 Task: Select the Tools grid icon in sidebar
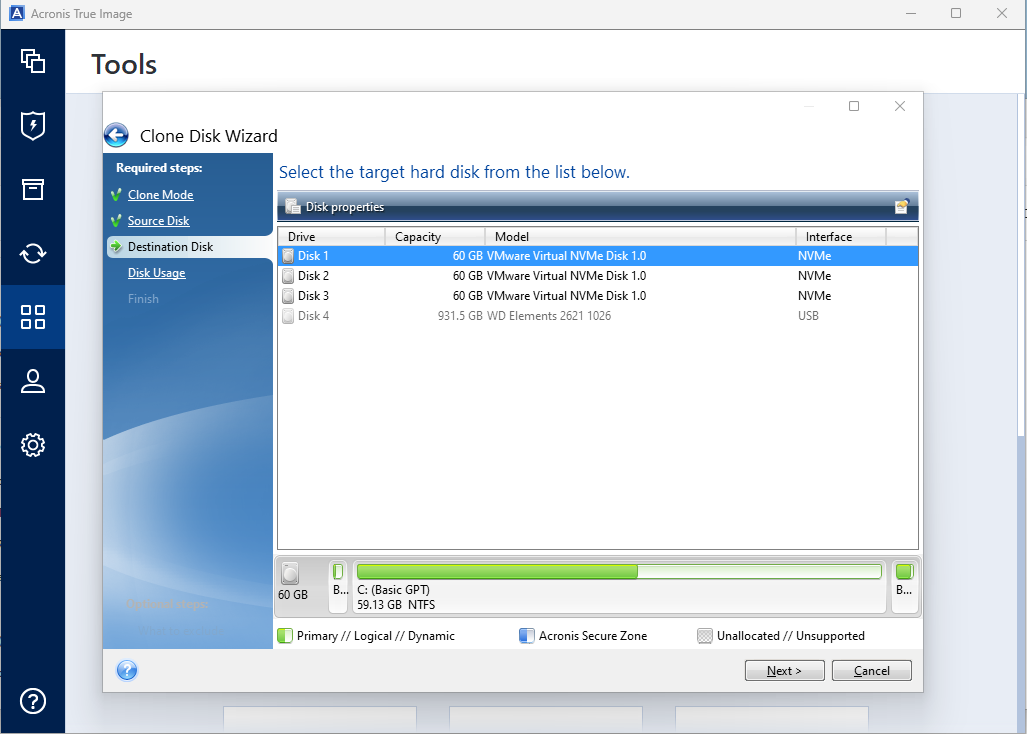33,317
